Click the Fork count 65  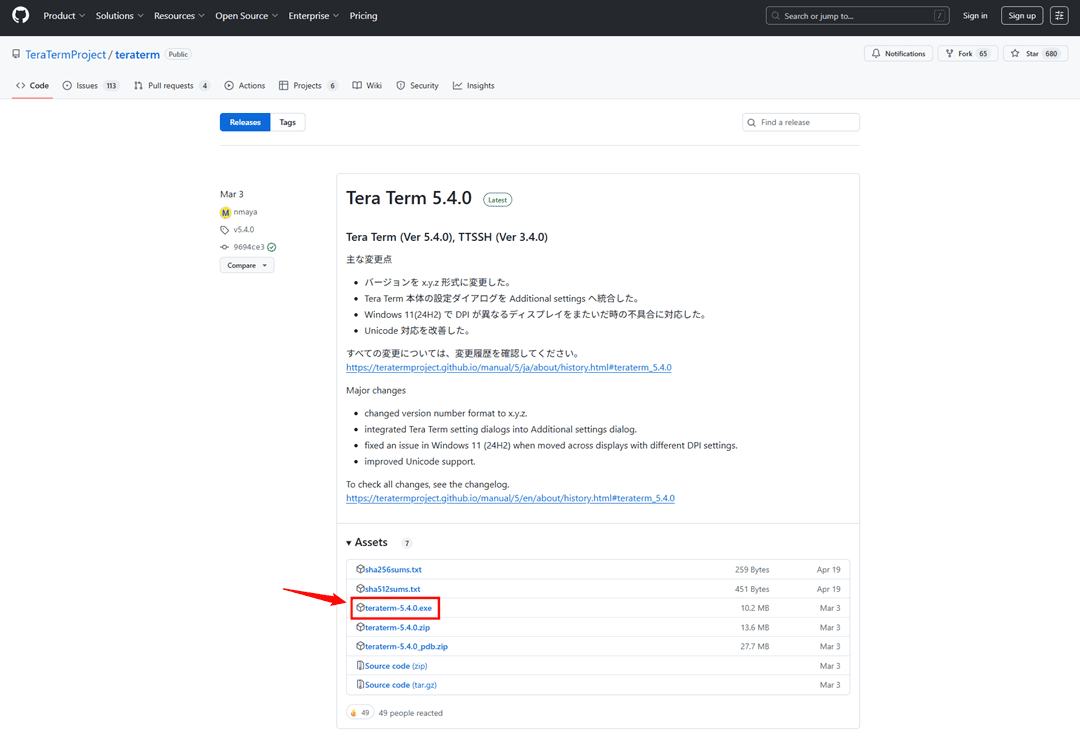pos(983,54)
